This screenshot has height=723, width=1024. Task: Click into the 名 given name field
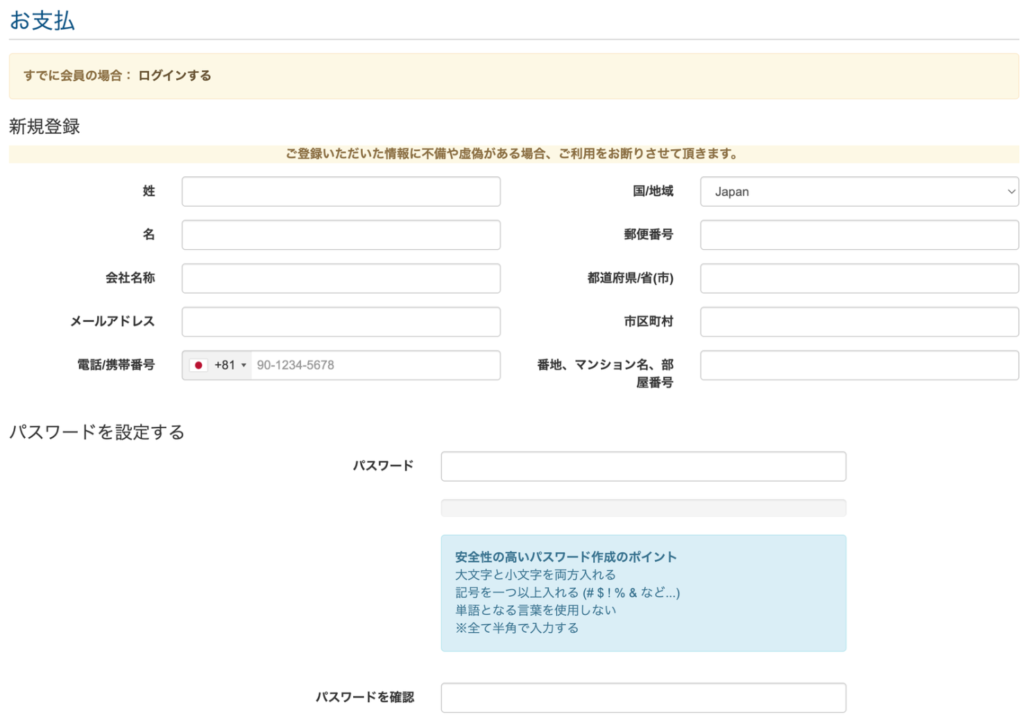coord(341,235)
